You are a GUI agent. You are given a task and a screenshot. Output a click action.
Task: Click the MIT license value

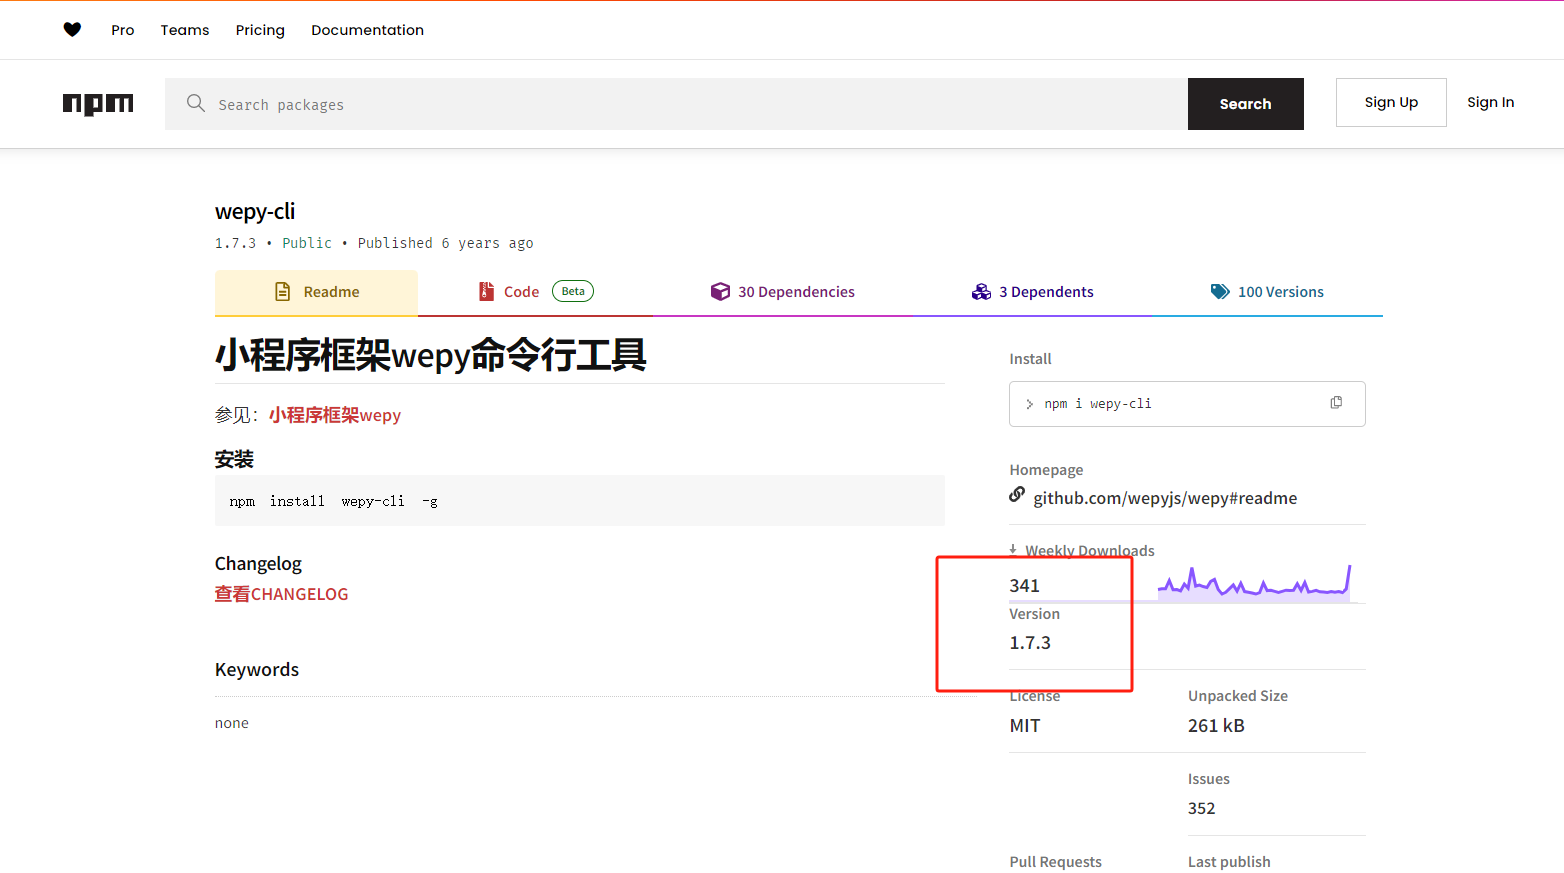click(1025, 726)
